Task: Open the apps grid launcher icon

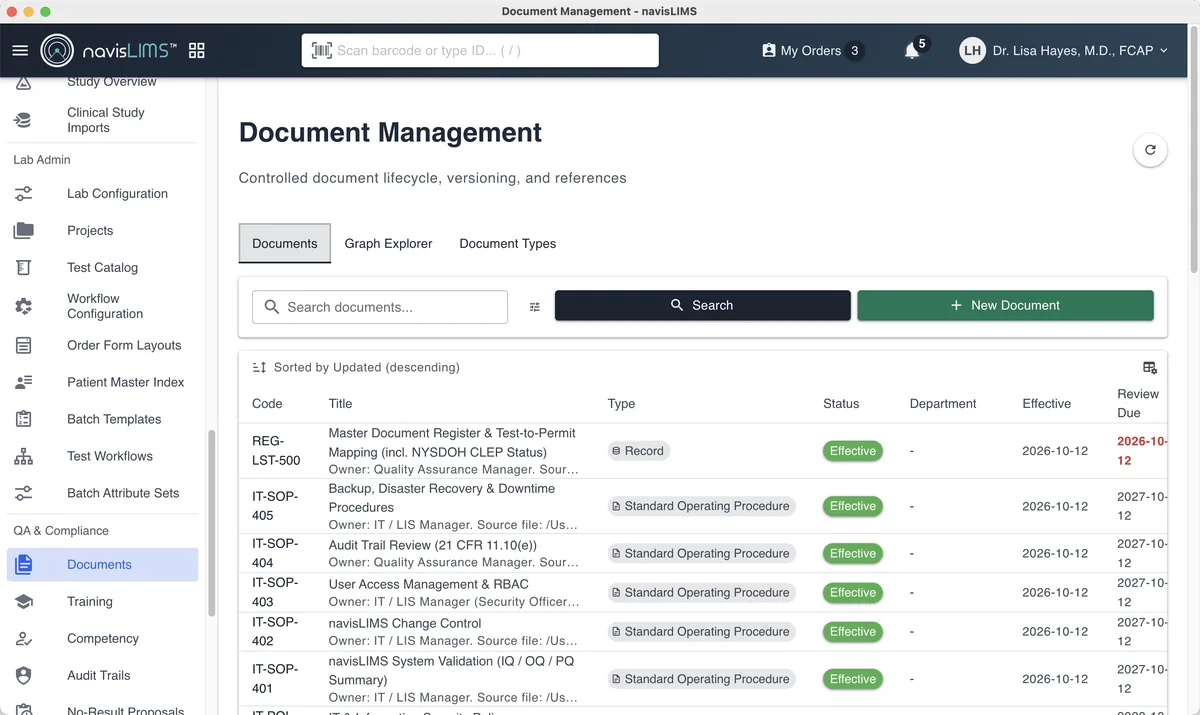Action: point(196,50)
